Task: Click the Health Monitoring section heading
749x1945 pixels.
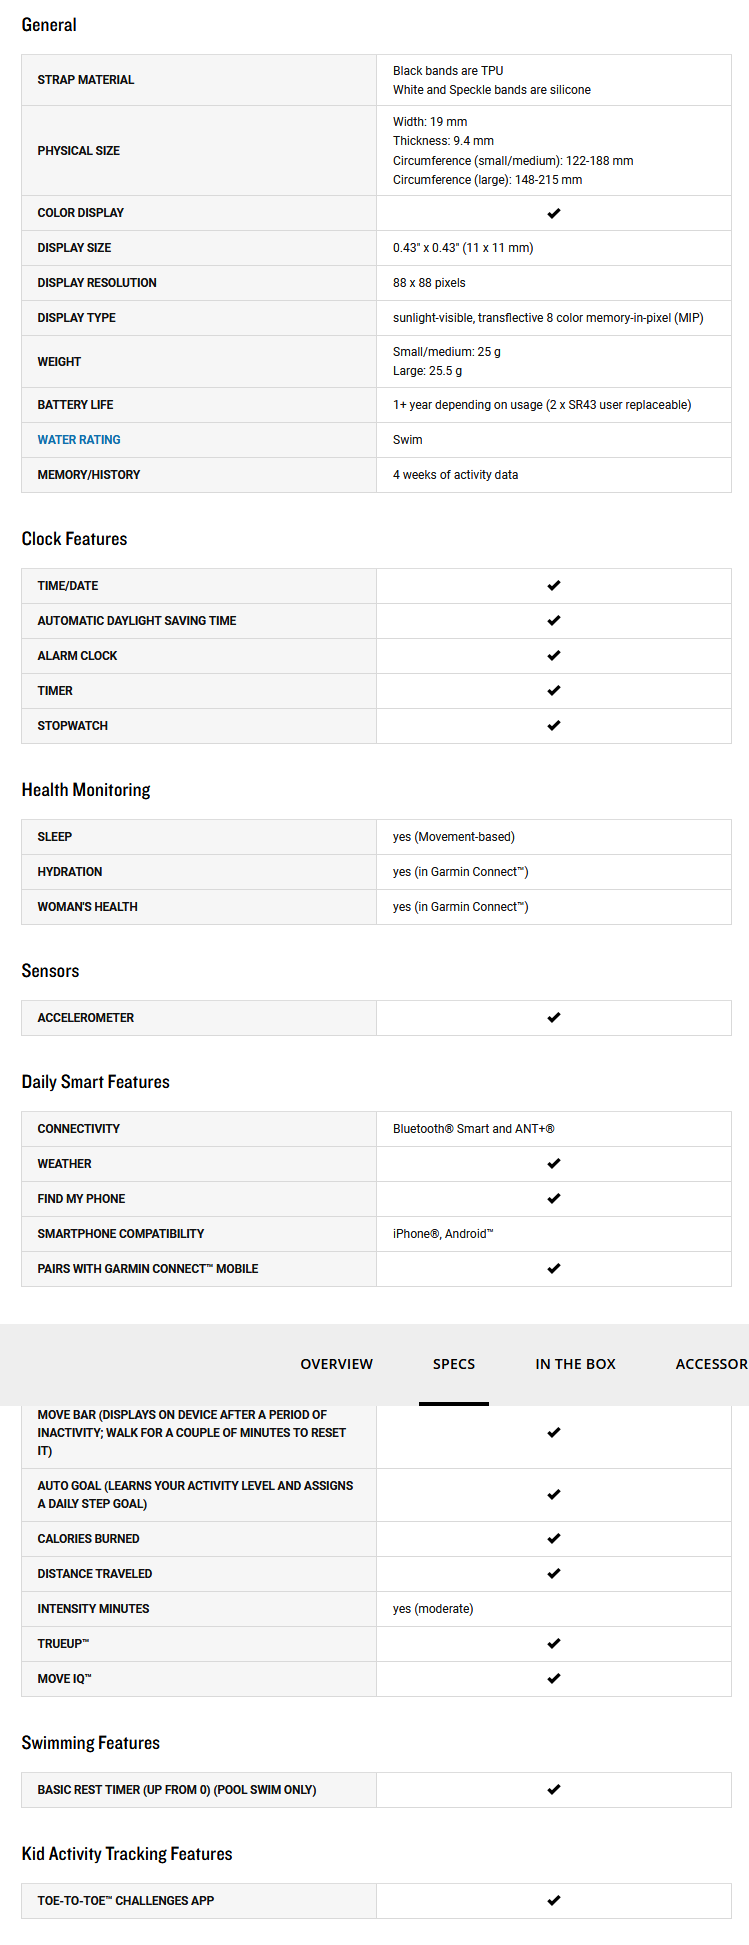Action: (86, 790)
